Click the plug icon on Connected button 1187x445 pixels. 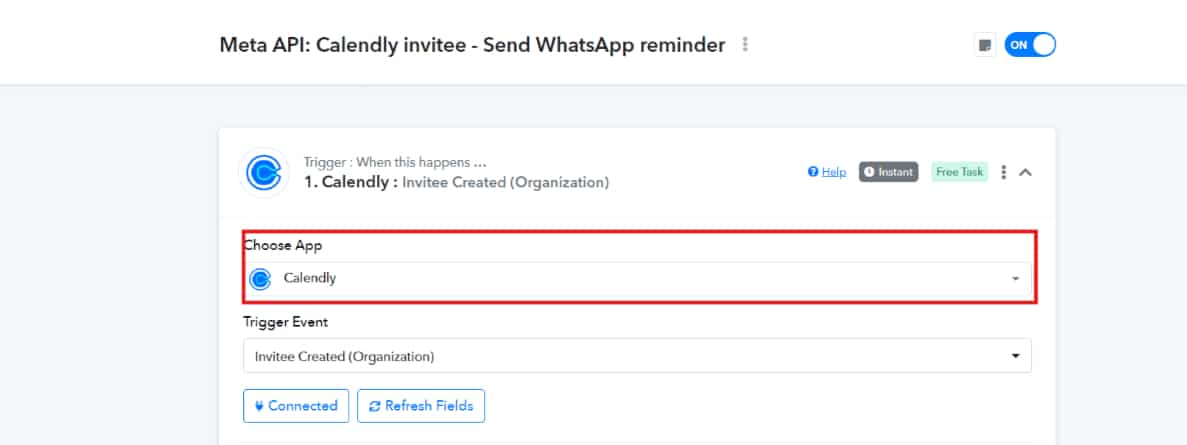258,406
